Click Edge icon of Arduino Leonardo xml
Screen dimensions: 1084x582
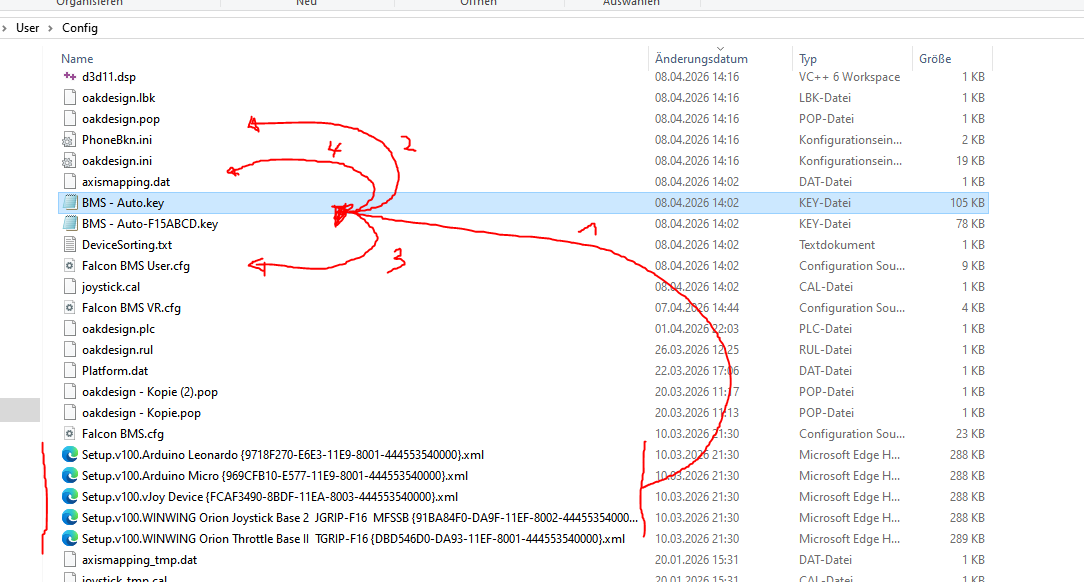coord(69,454)
